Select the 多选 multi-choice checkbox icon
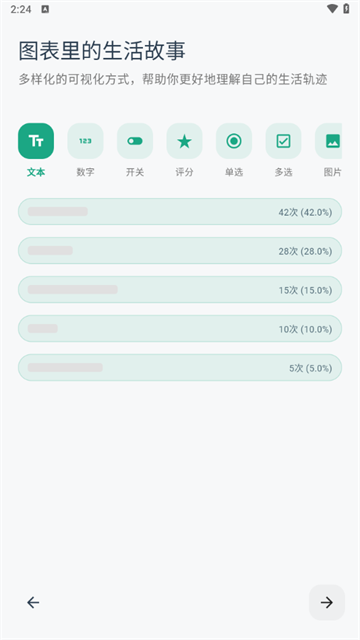This screenshot has width=360, height=640. 284,141
